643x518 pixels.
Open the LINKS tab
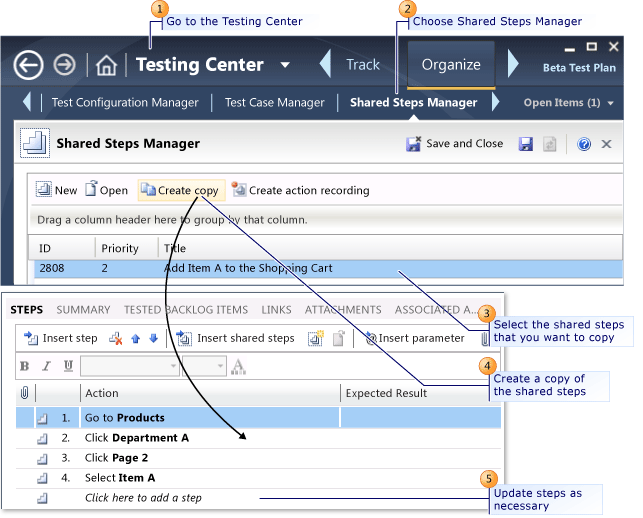(x=276, y=310)
